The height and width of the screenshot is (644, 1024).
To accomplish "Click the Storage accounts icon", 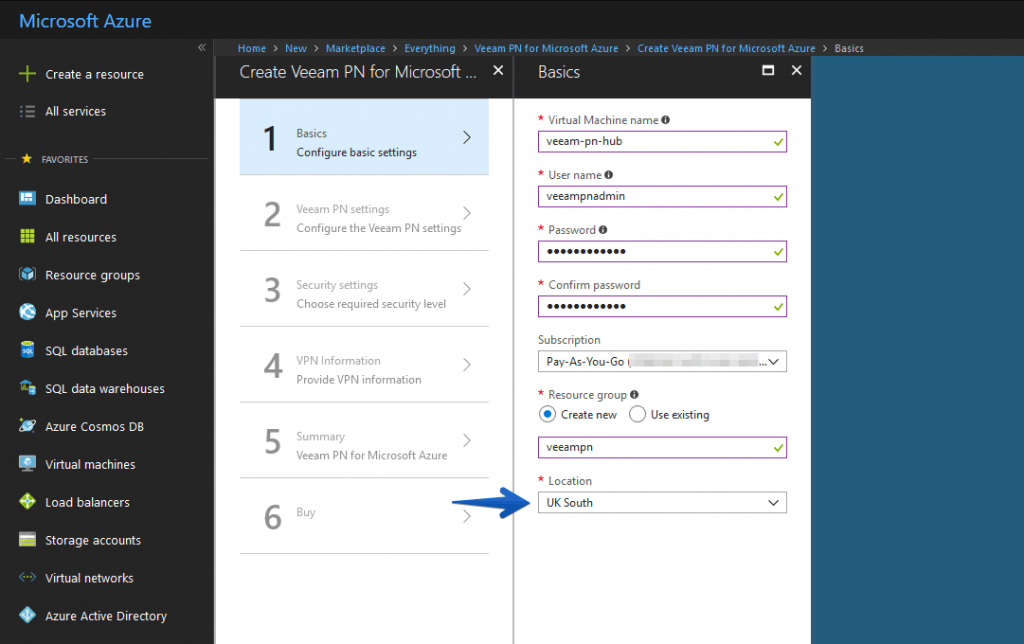I will 27,540.
